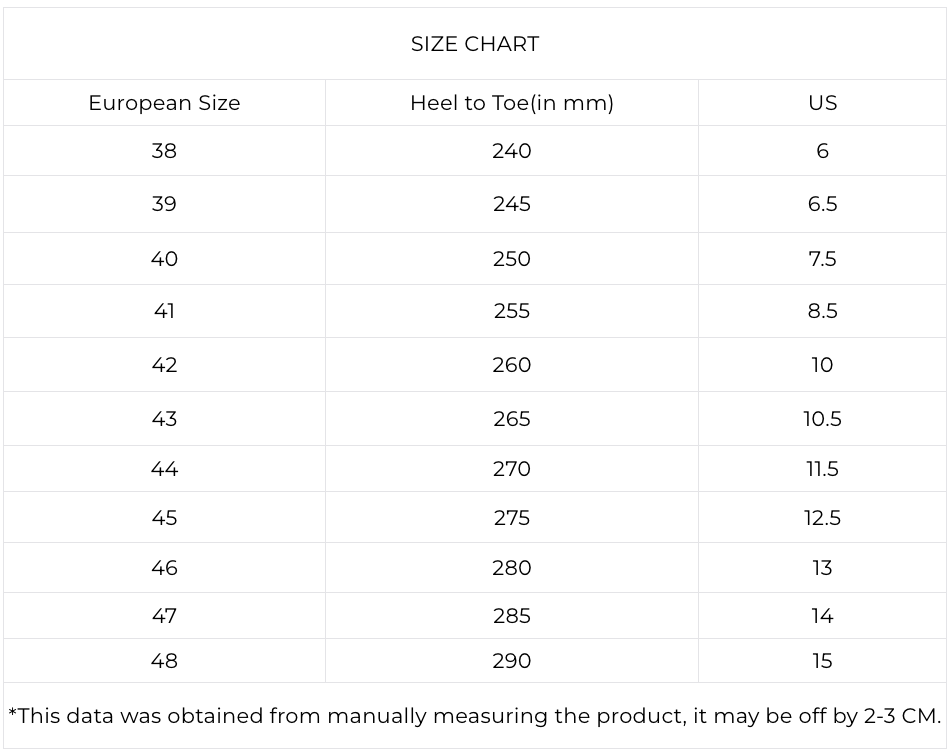Select US size 7.5 cell
948x752 pixels.
tap(822, 259)
